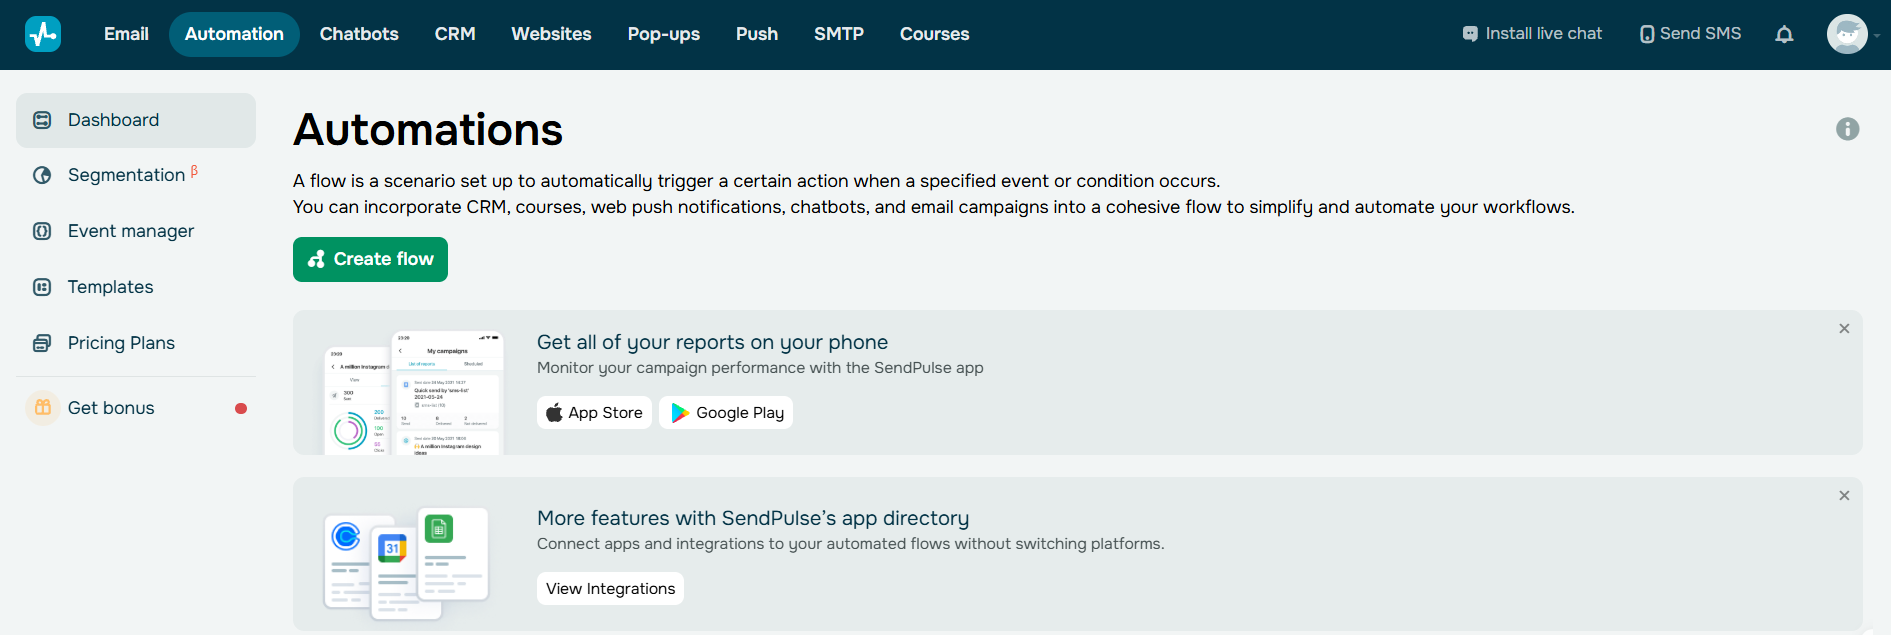Open the Courses tab
Image resolution: width=1891 pixels, height=635 pixels.
click(934, 34)
